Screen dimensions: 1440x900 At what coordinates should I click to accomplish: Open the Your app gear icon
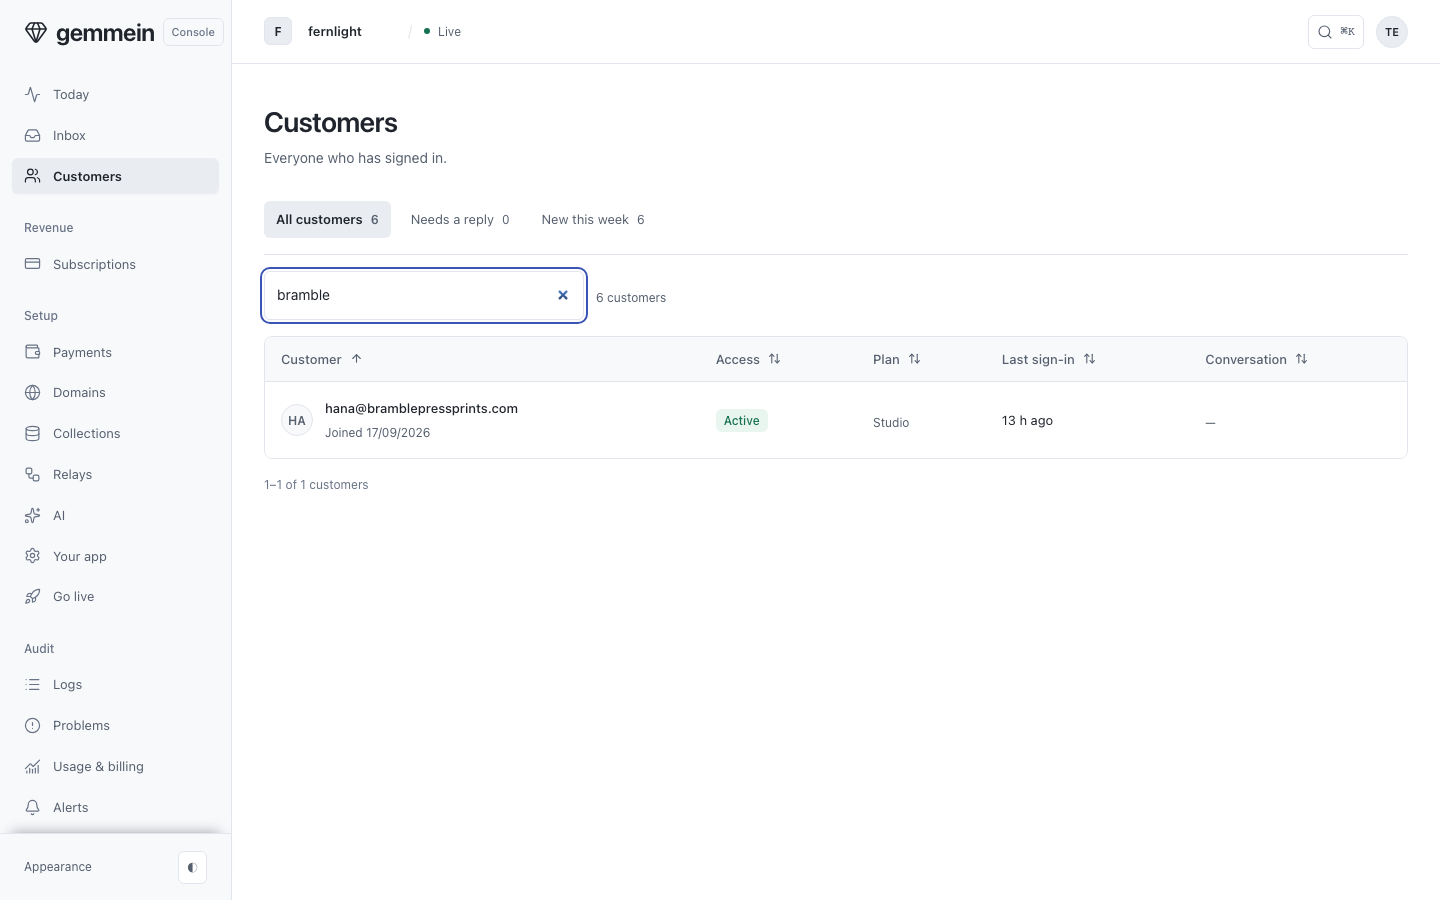click(x=33, y=556)
